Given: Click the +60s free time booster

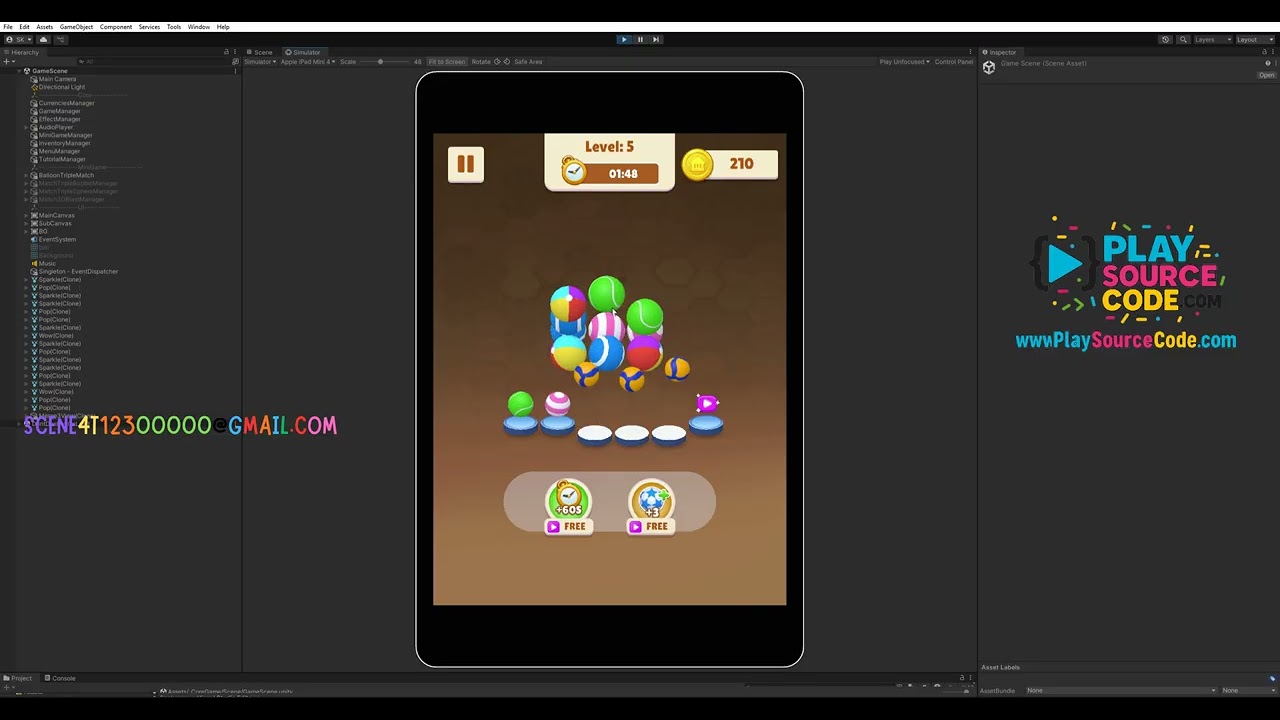Looking at the screenshot, I should (568, 507).
